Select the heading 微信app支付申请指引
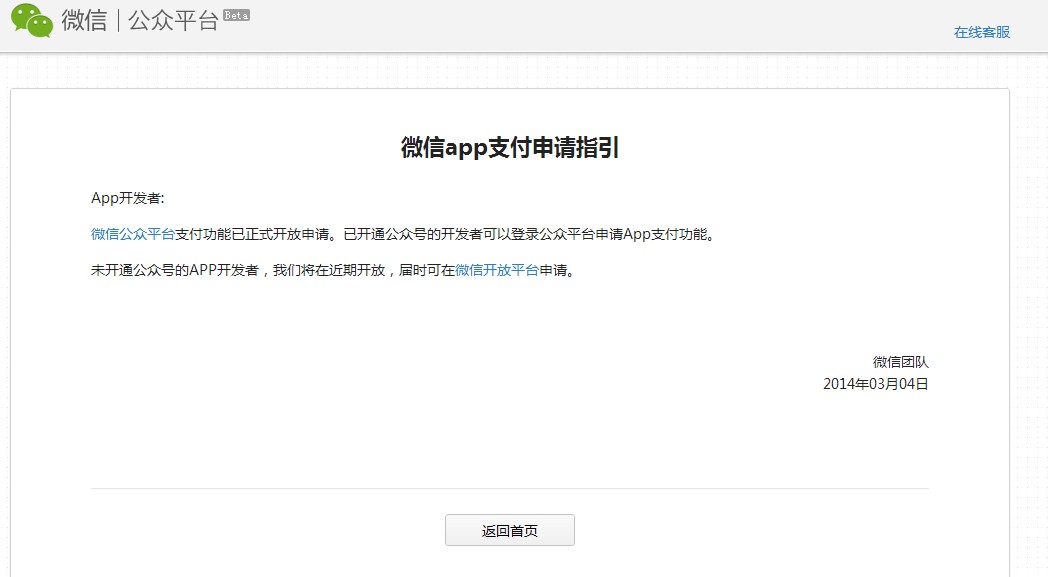This screenshot has width=1048, height=577. [x=510, y=147]
